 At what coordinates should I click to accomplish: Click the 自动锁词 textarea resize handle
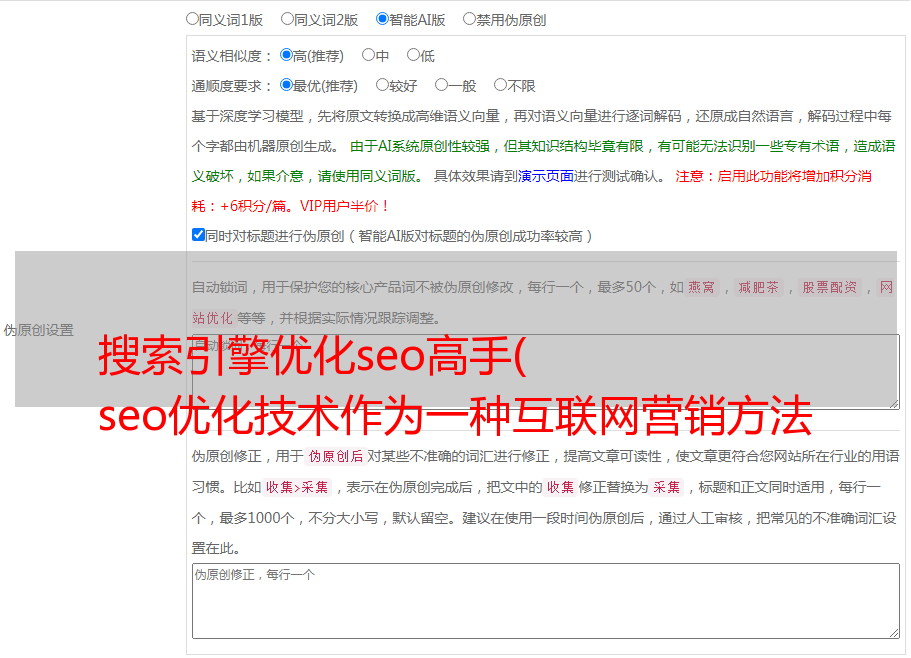(x=894, y=404)
